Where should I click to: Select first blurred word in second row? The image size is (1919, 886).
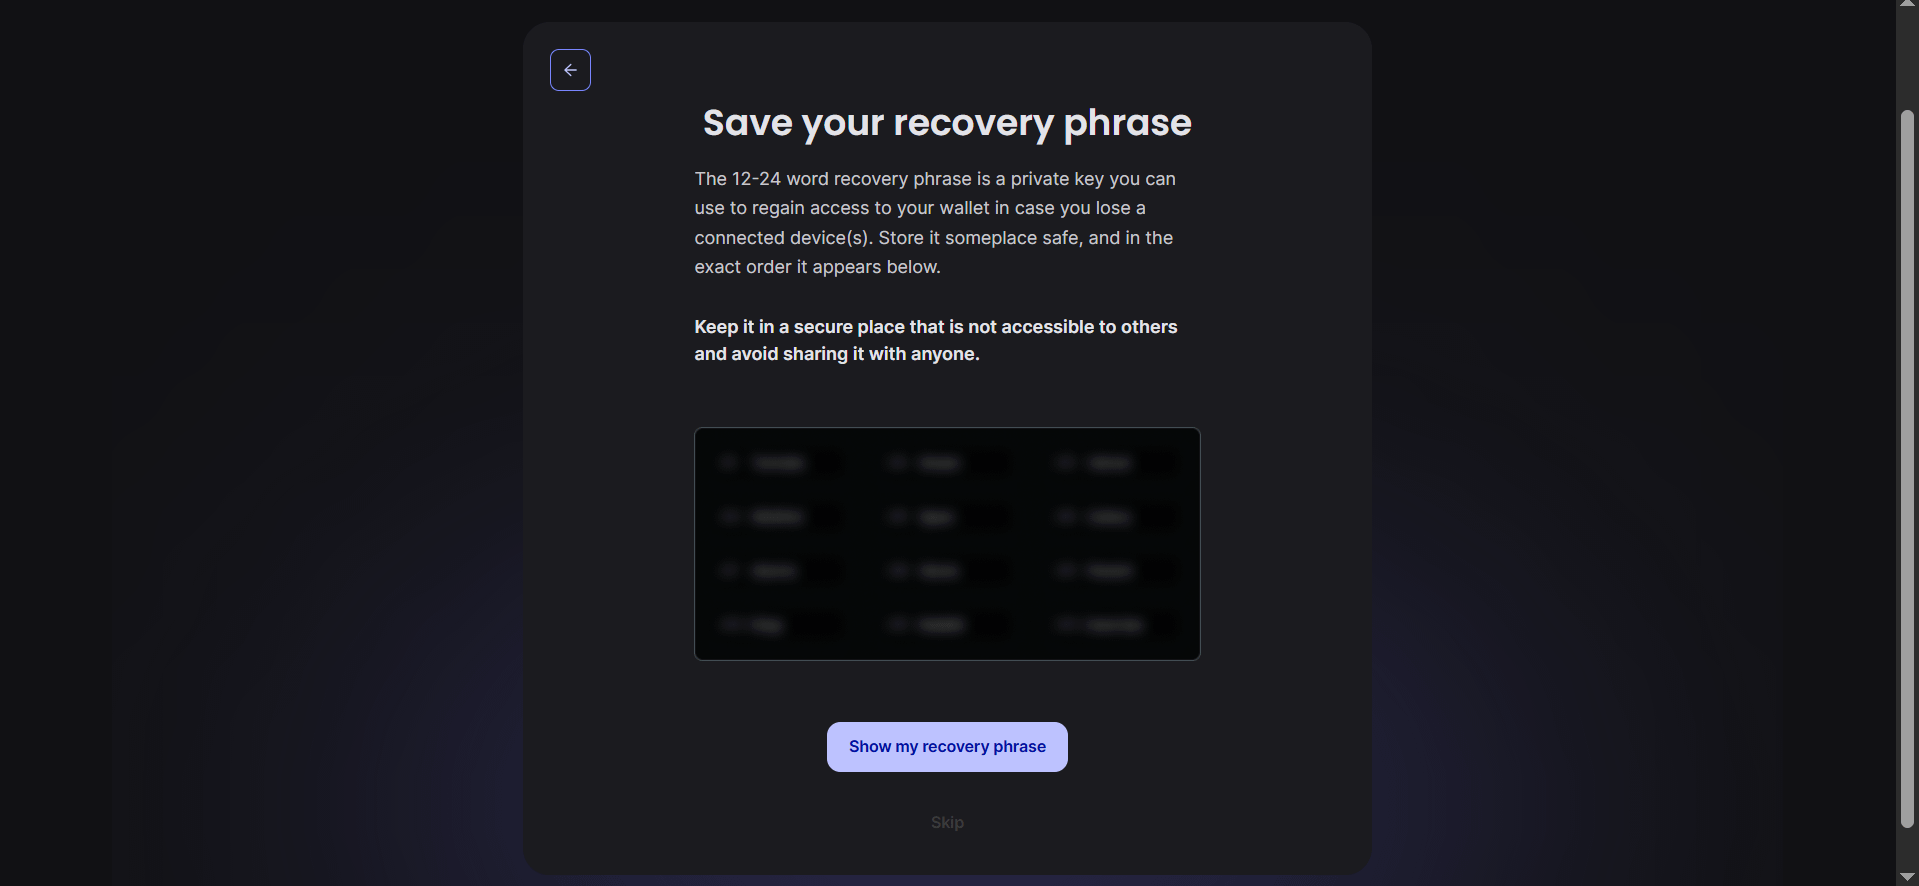pos(778,517)
